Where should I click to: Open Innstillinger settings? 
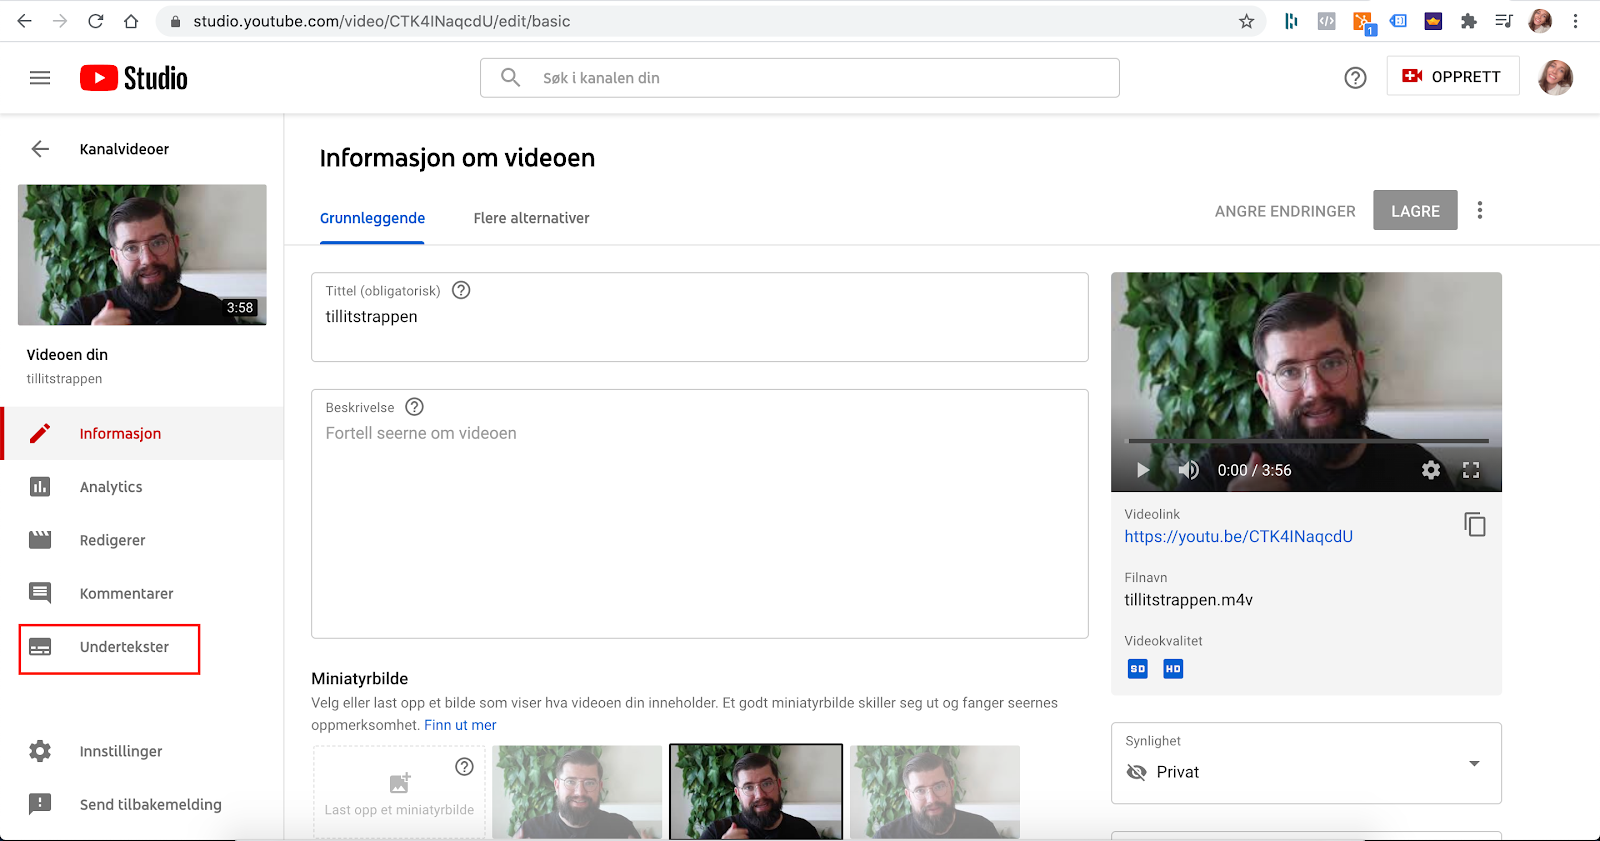point(143,751)
